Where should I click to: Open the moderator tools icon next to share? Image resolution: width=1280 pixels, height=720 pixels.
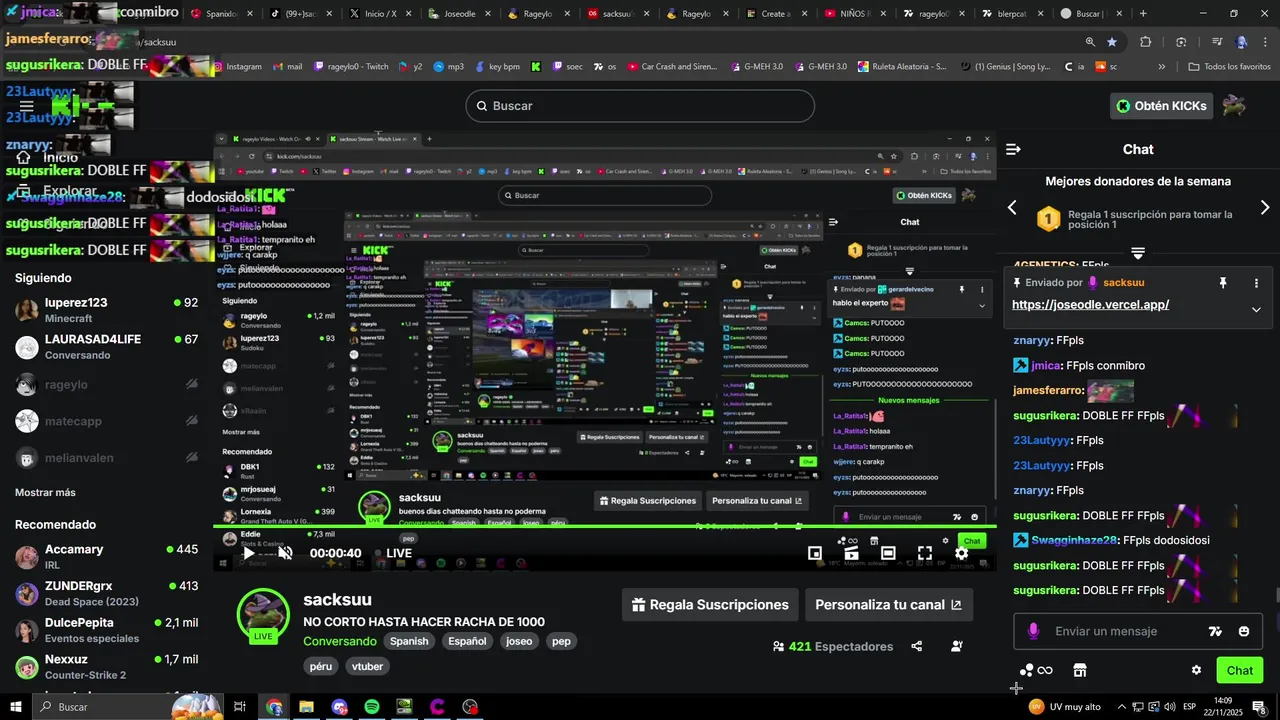click(x=956, y=646)
